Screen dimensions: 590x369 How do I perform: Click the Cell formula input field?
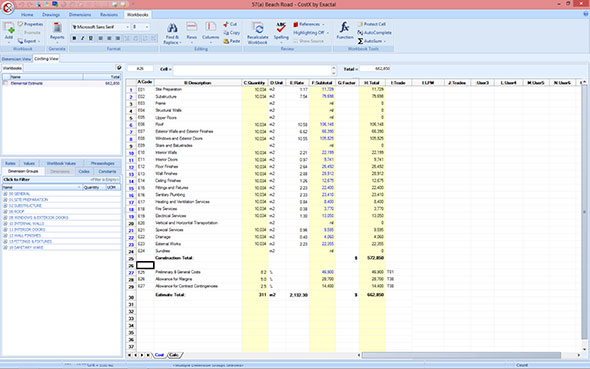pyautogui.click(x=253, y=70)
